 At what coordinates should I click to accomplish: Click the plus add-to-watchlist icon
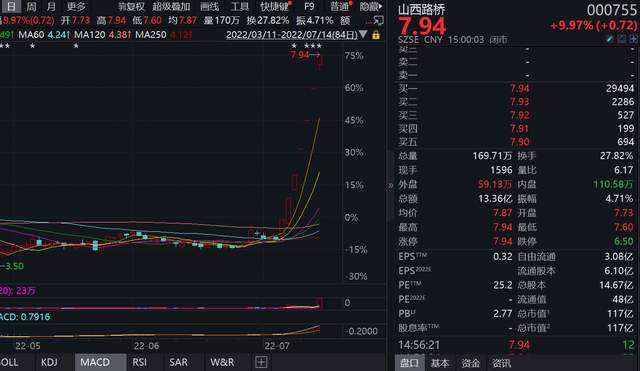click(633, 39)
